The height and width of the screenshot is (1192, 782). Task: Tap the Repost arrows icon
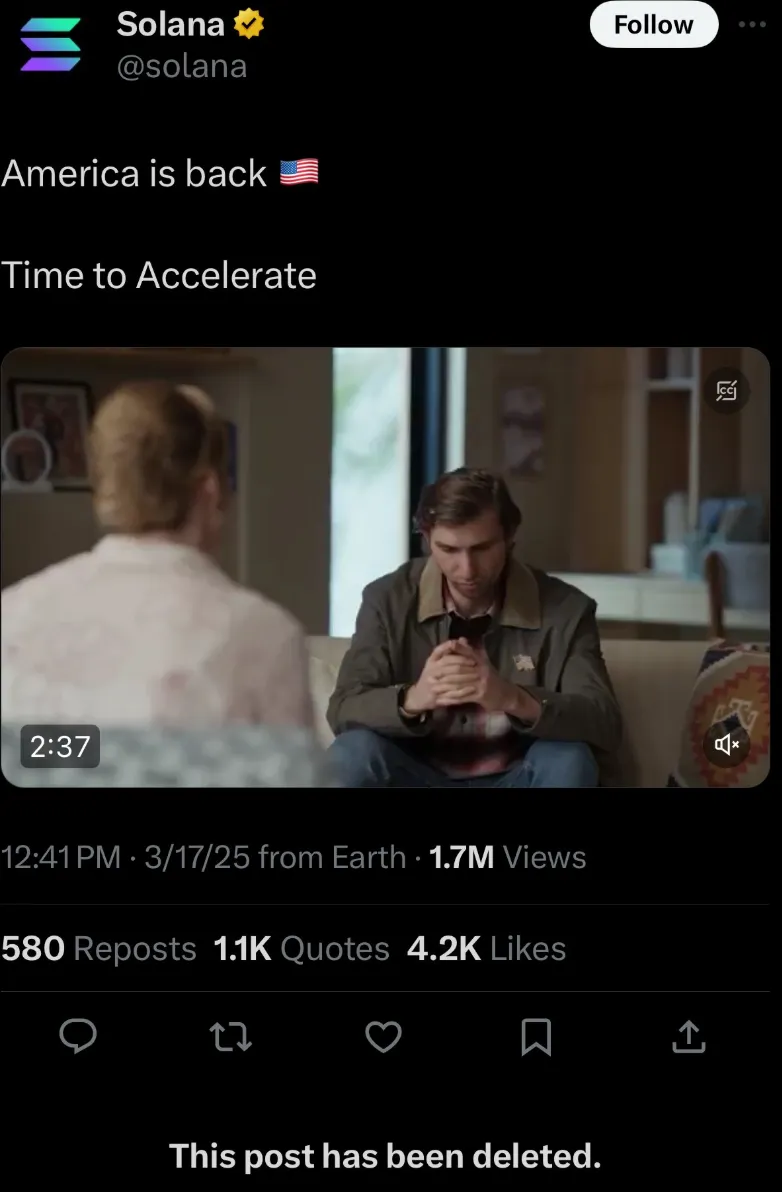pyautogui.click(x=231, y=1036)
